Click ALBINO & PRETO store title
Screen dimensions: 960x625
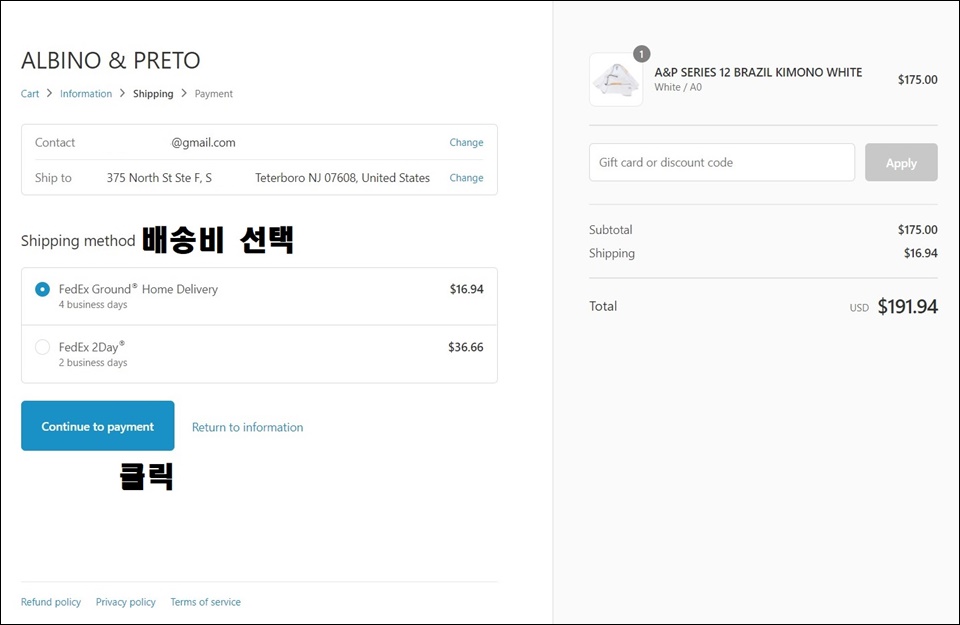click(111, 61)
